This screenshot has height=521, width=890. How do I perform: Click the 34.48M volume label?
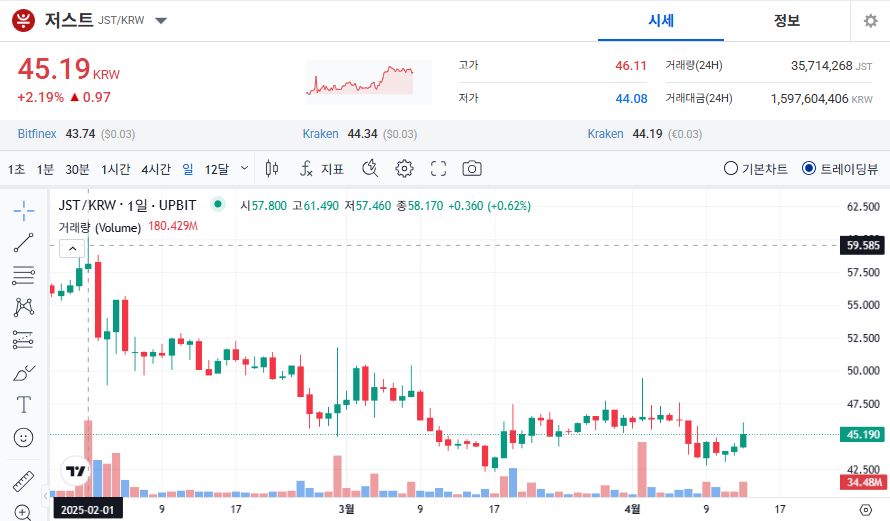click(x=864, y=482)
